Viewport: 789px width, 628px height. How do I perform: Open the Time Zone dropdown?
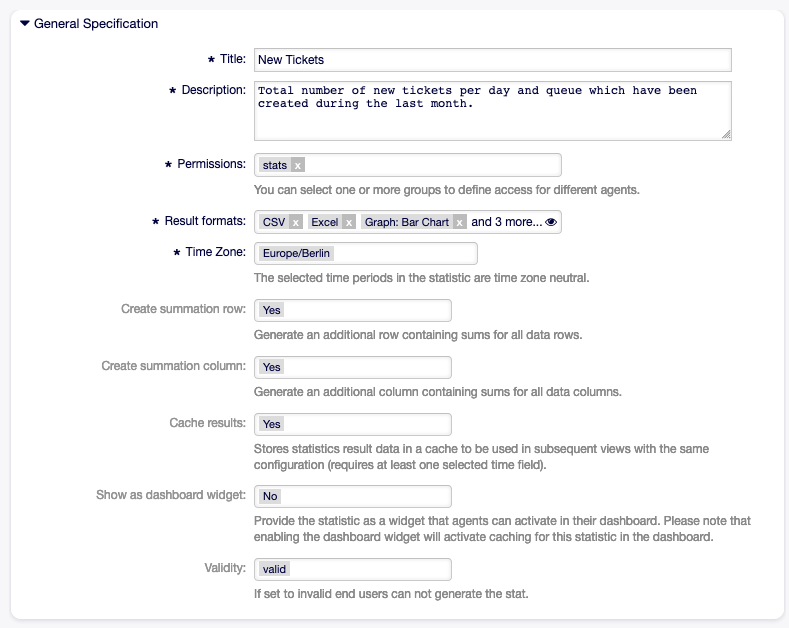(365, 254)
